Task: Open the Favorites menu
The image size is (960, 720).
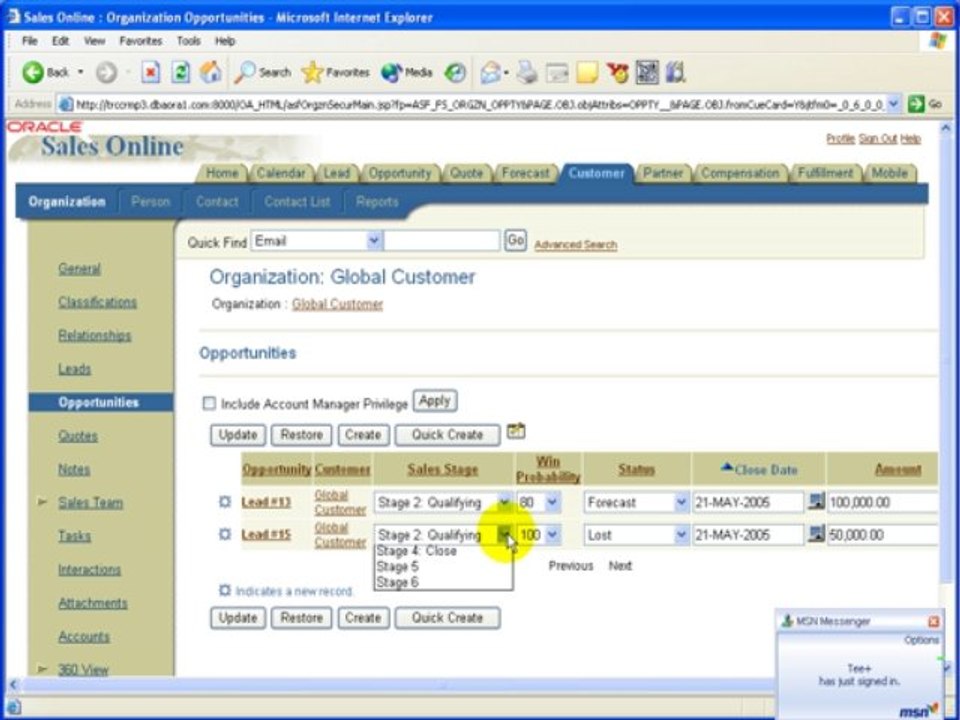Action: (141, 41)
